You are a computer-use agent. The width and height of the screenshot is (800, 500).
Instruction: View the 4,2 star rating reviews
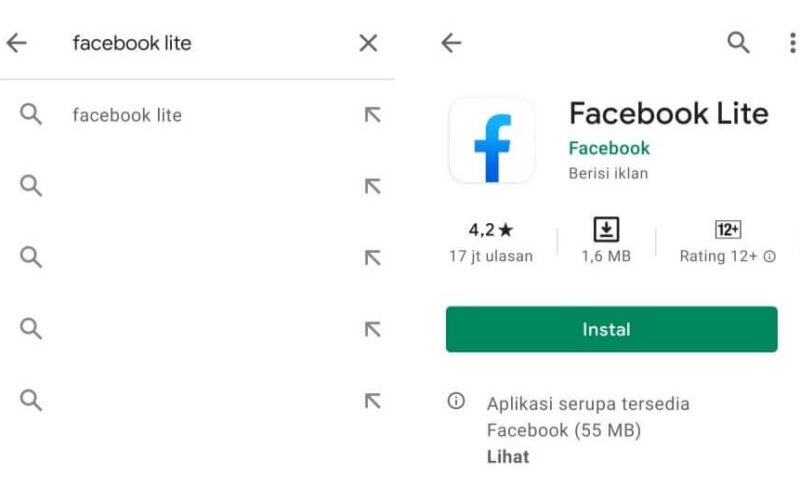click(x=491, y=242)
